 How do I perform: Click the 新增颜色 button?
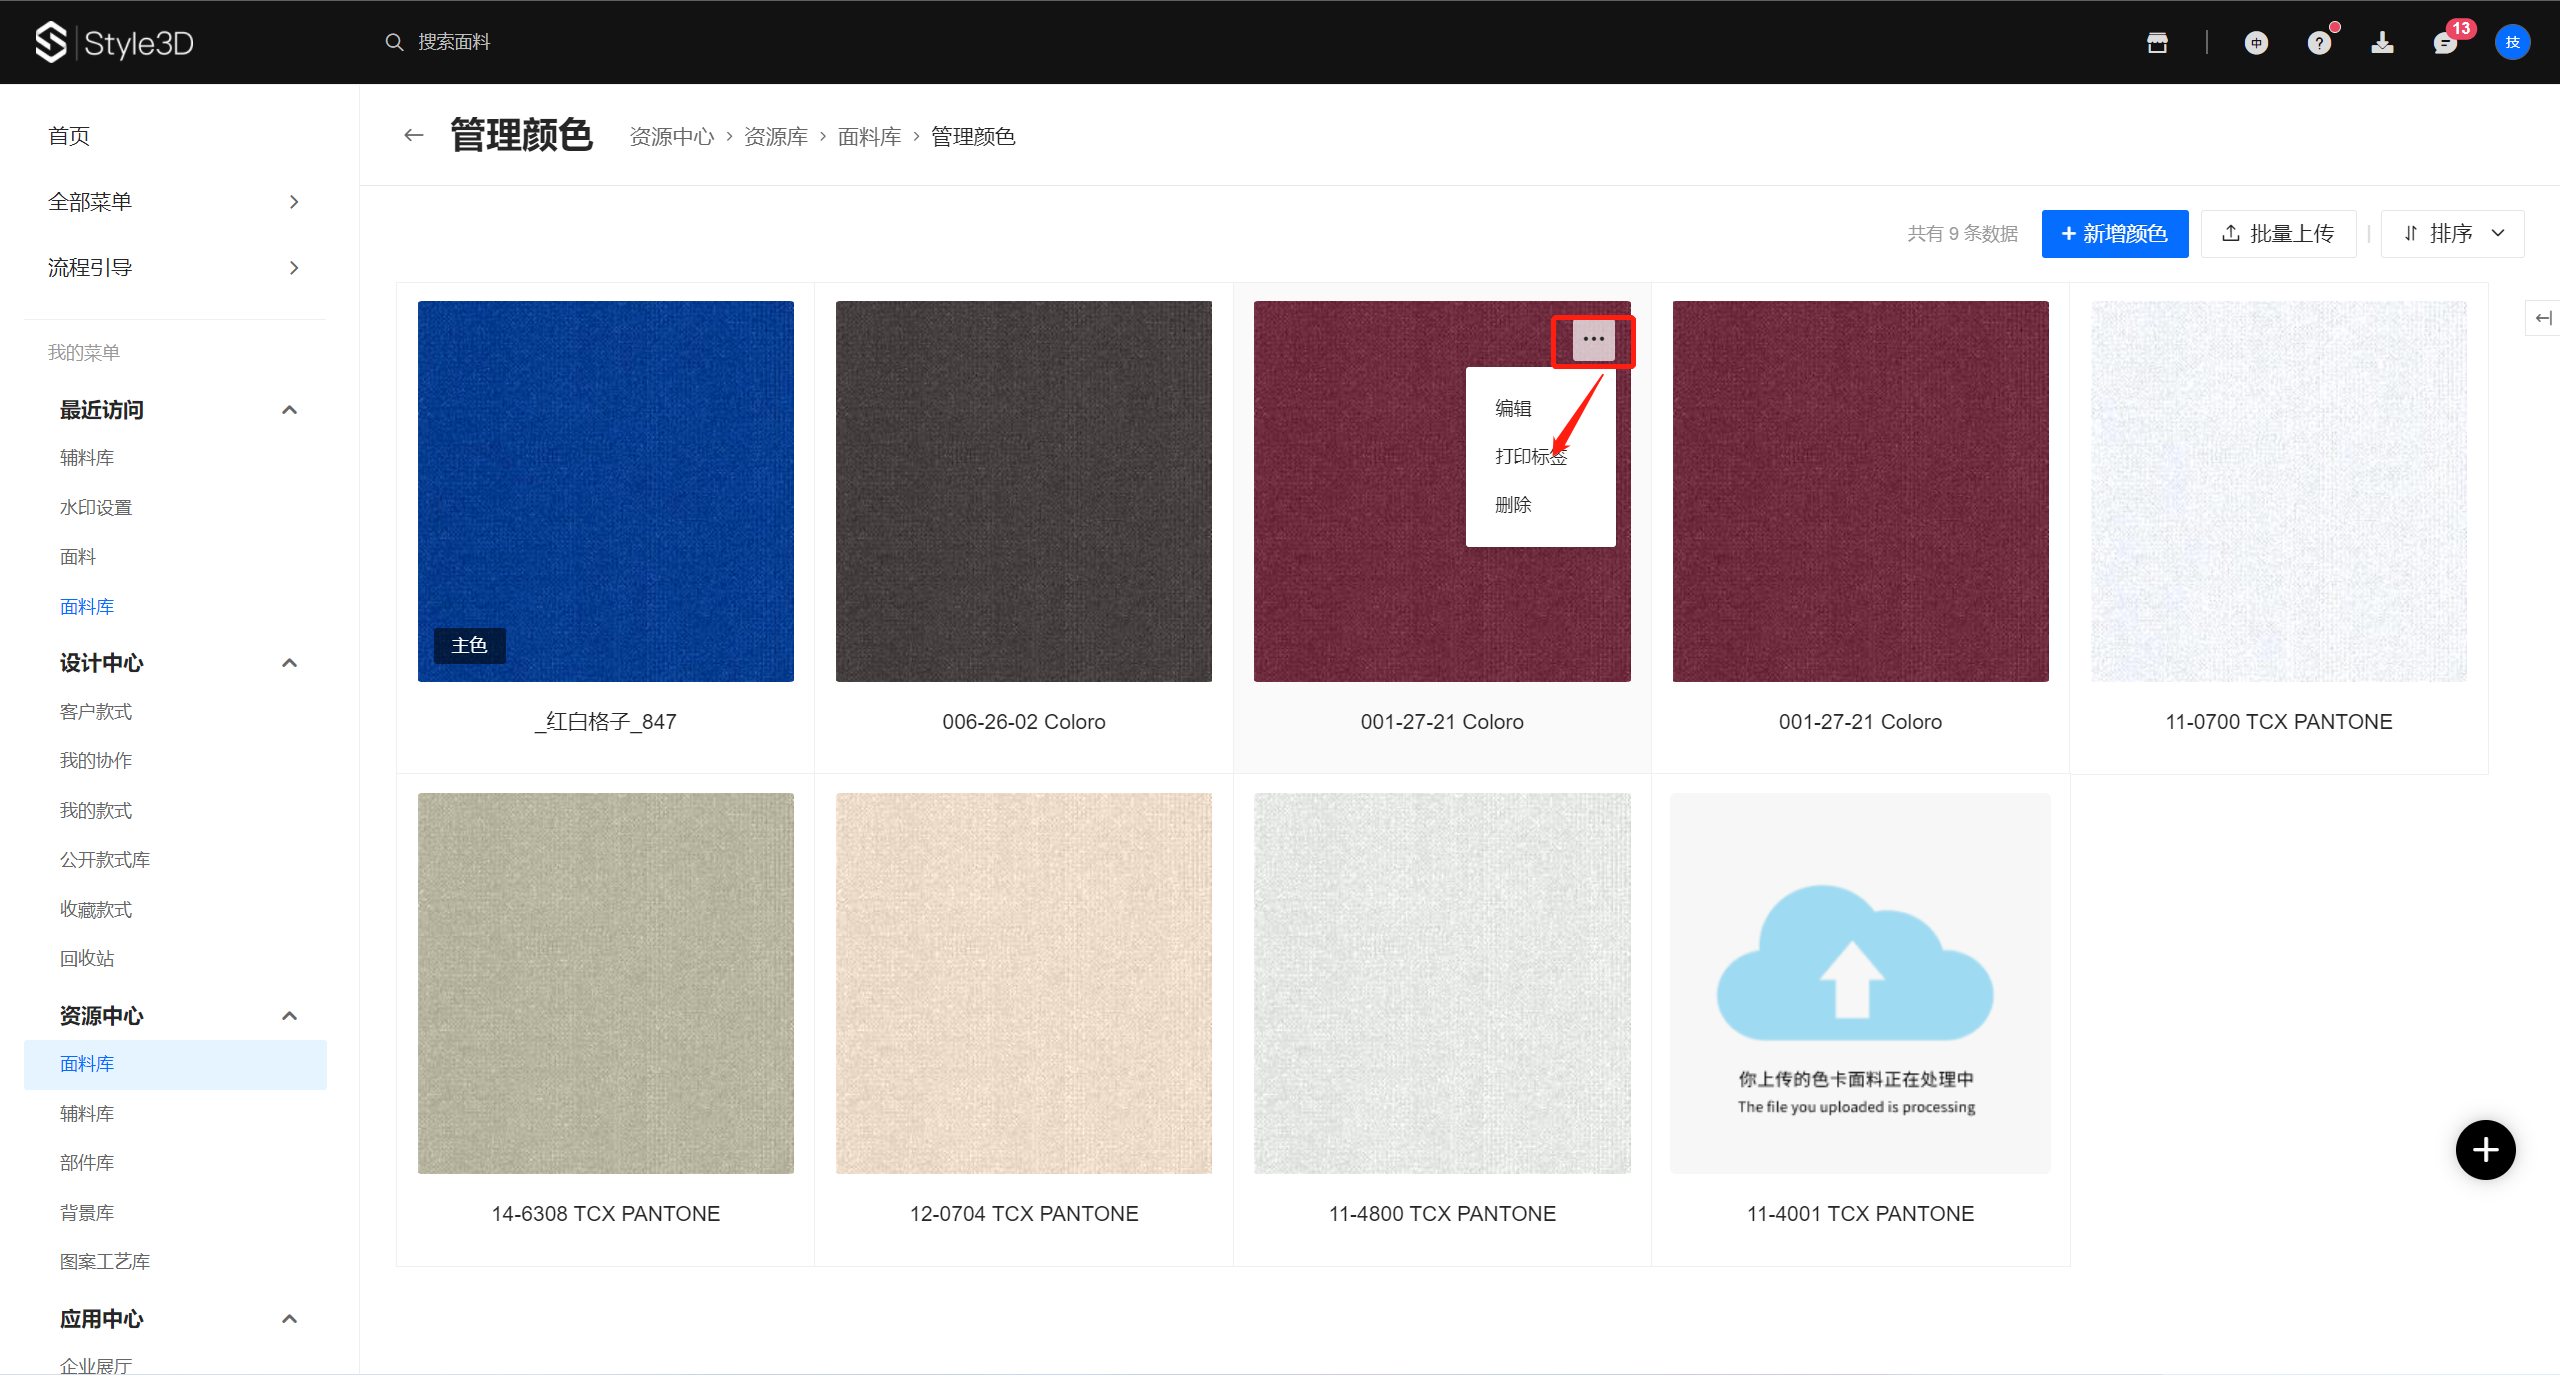coord(2114,234)
